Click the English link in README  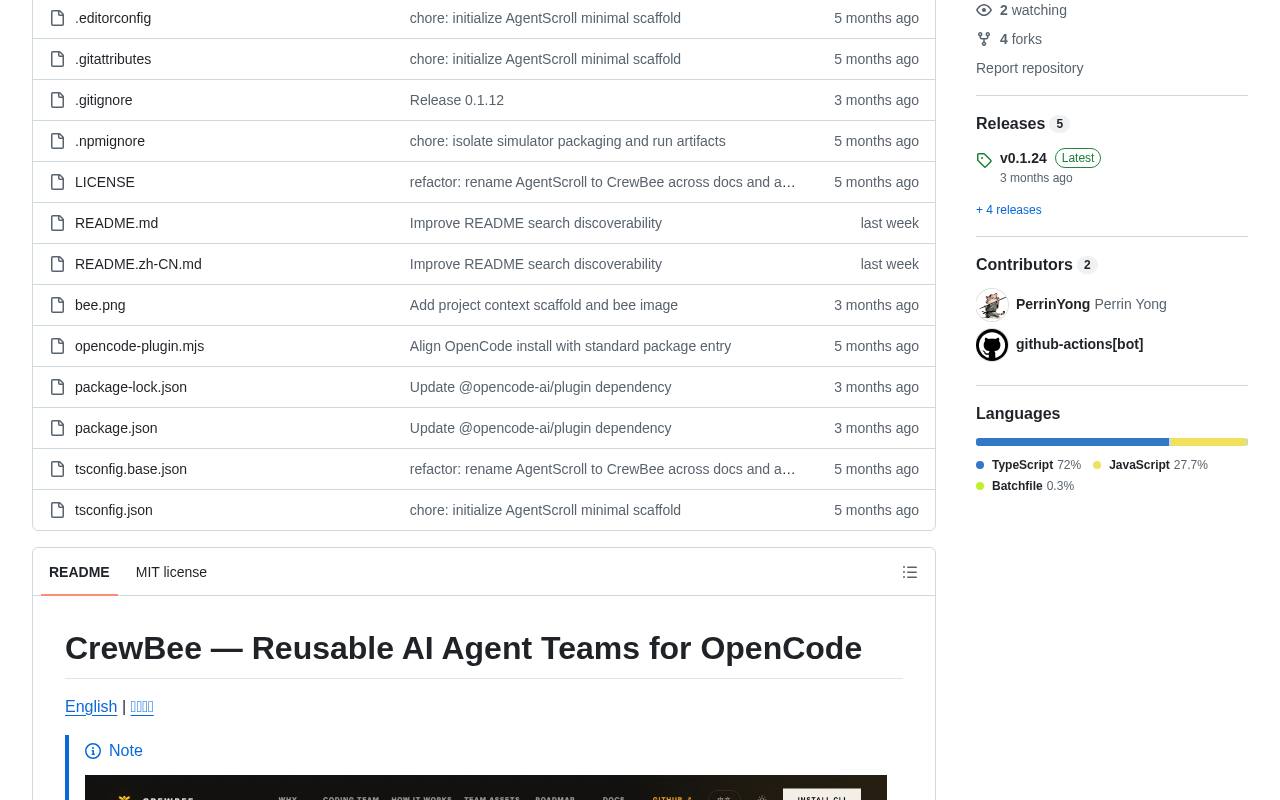91,707
